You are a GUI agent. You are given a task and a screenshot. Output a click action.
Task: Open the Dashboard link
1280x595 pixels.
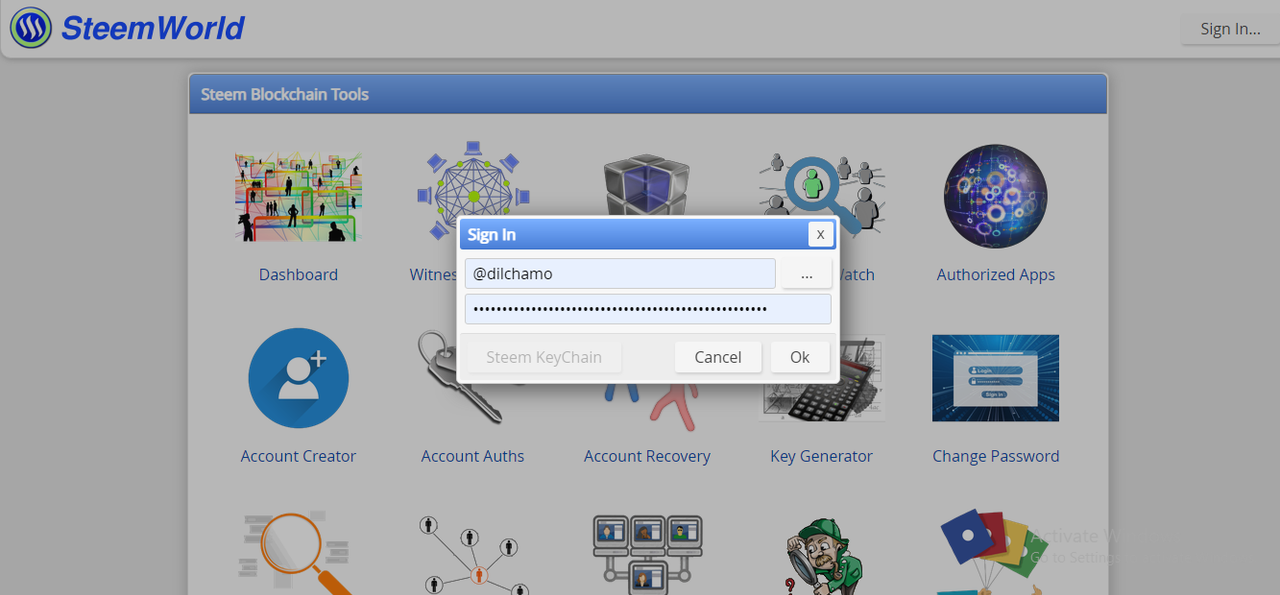(298, 275)
